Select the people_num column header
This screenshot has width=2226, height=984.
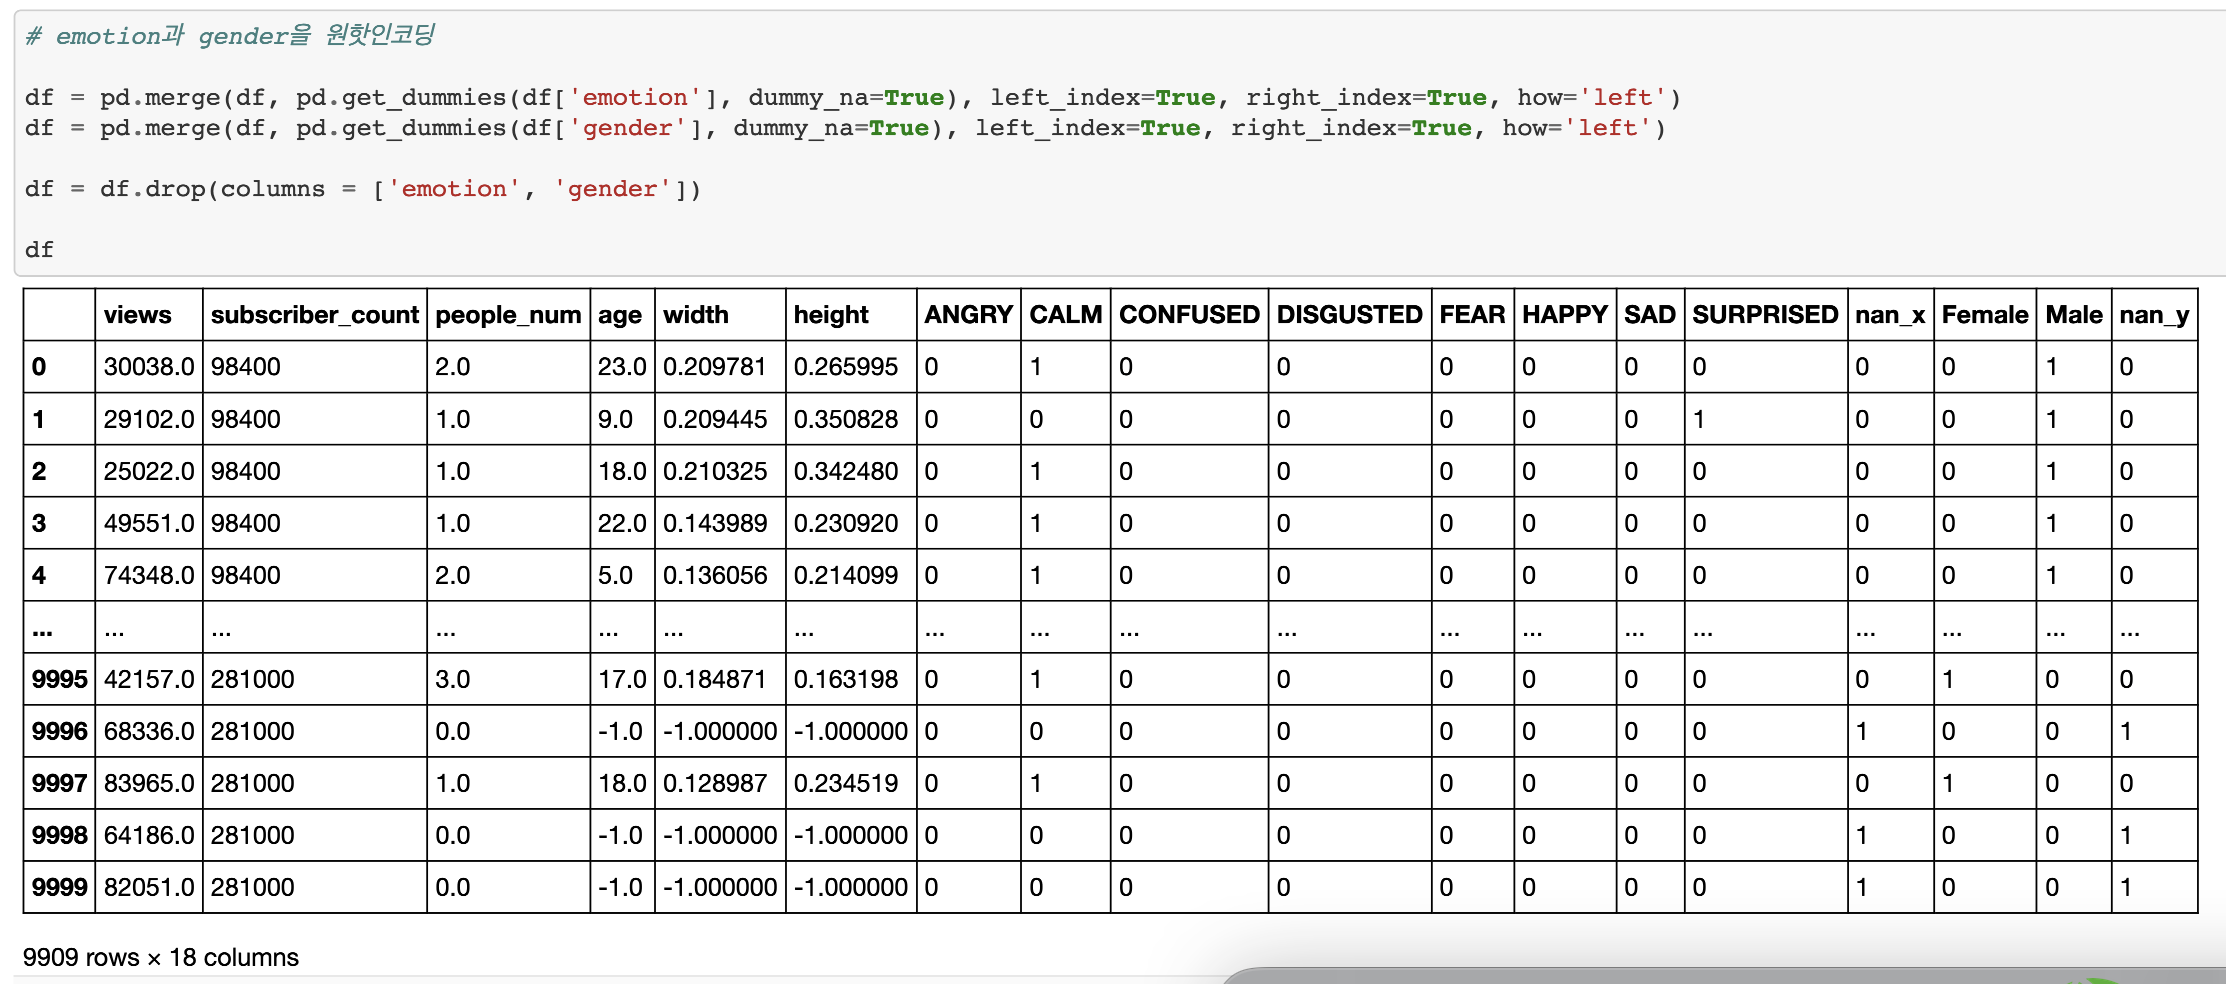508,315
